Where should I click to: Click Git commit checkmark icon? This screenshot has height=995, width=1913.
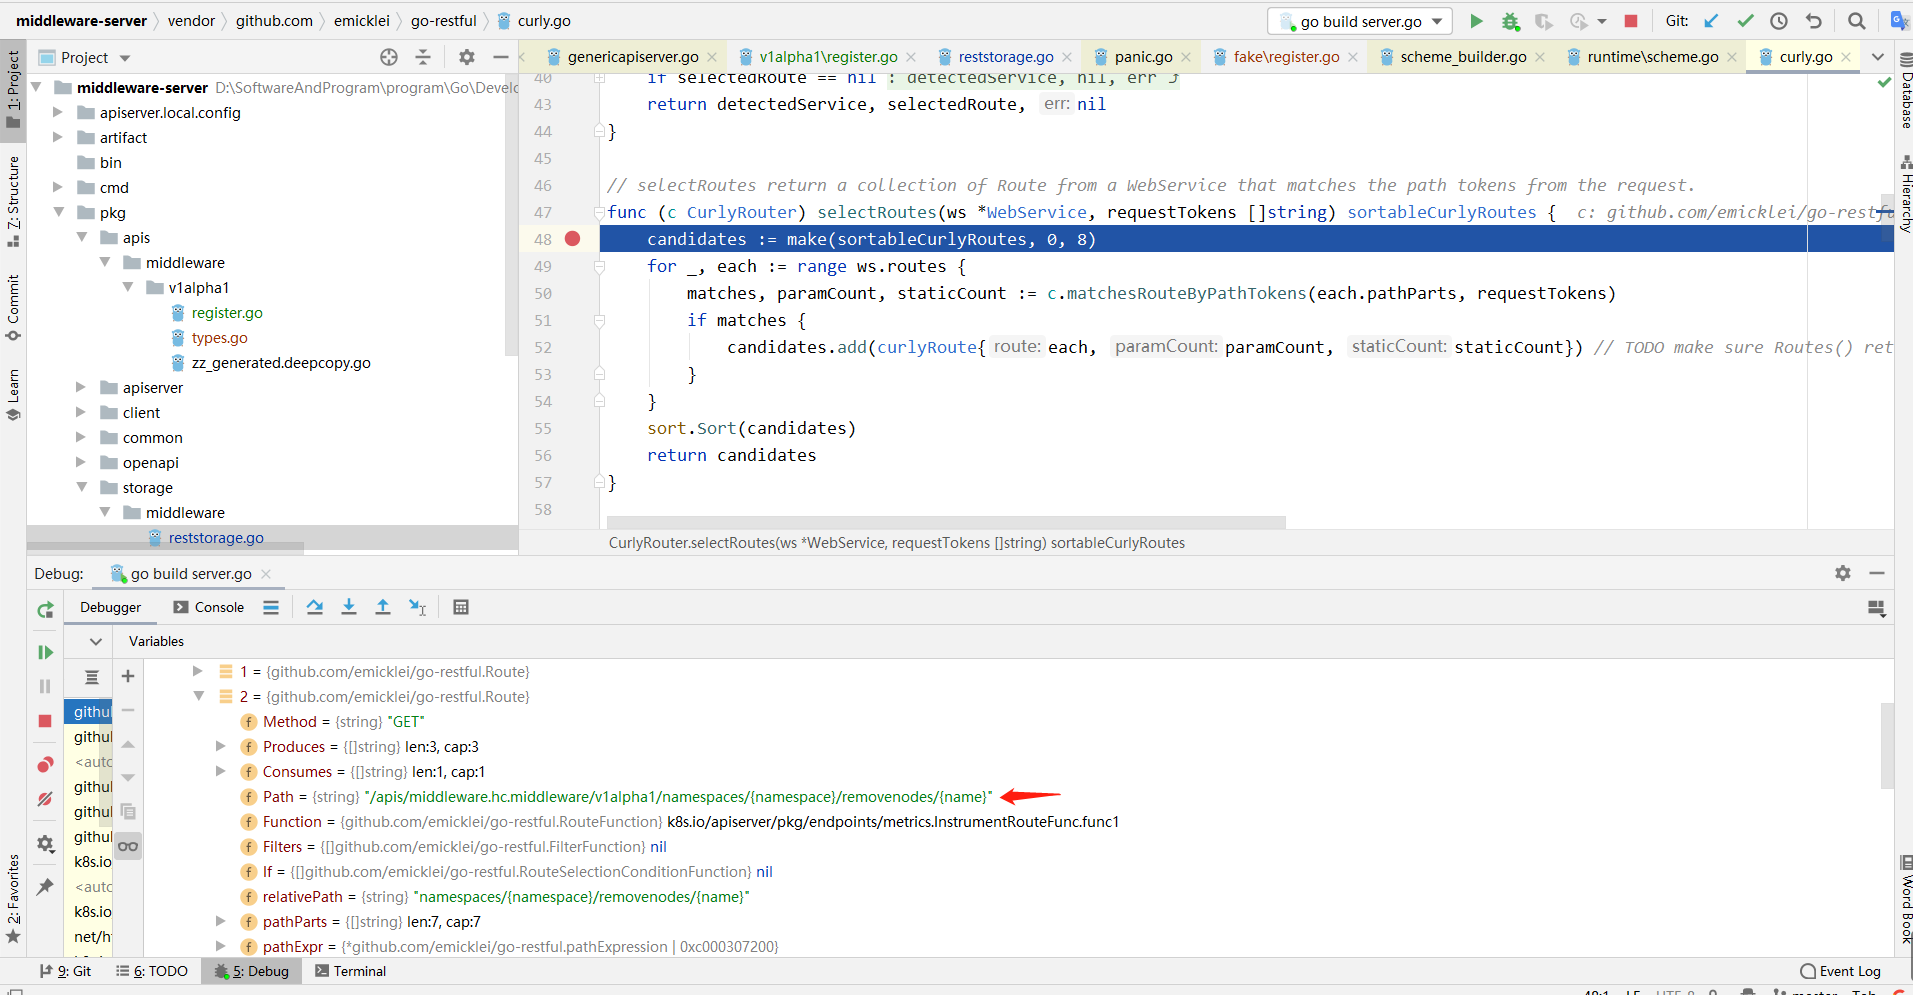pos(1745,21)
